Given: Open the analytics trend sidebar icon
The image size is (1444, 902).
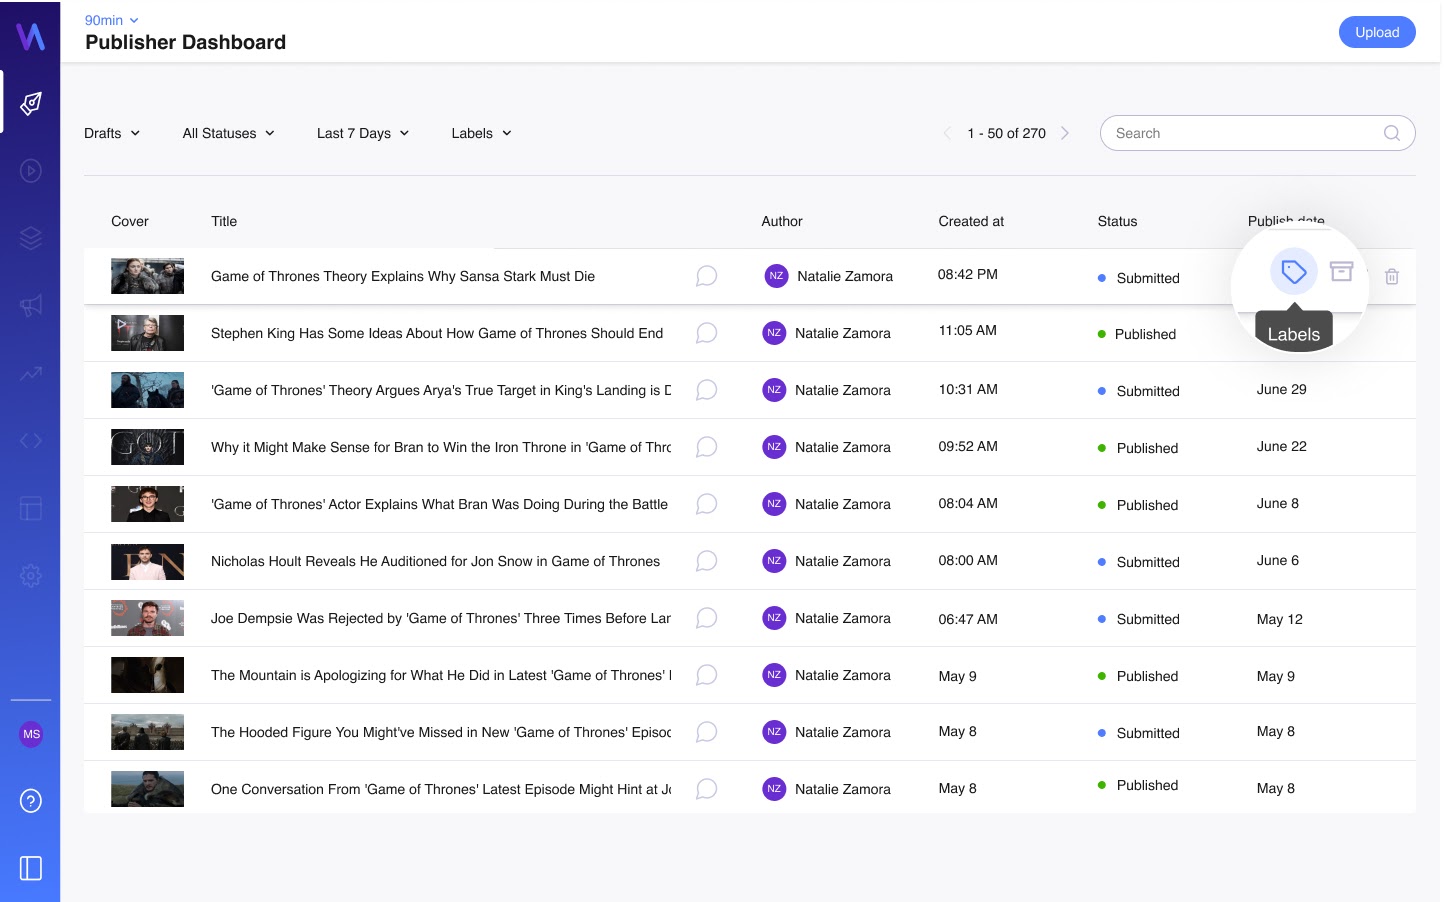Looking at the screenshot, I should point(31,373).
